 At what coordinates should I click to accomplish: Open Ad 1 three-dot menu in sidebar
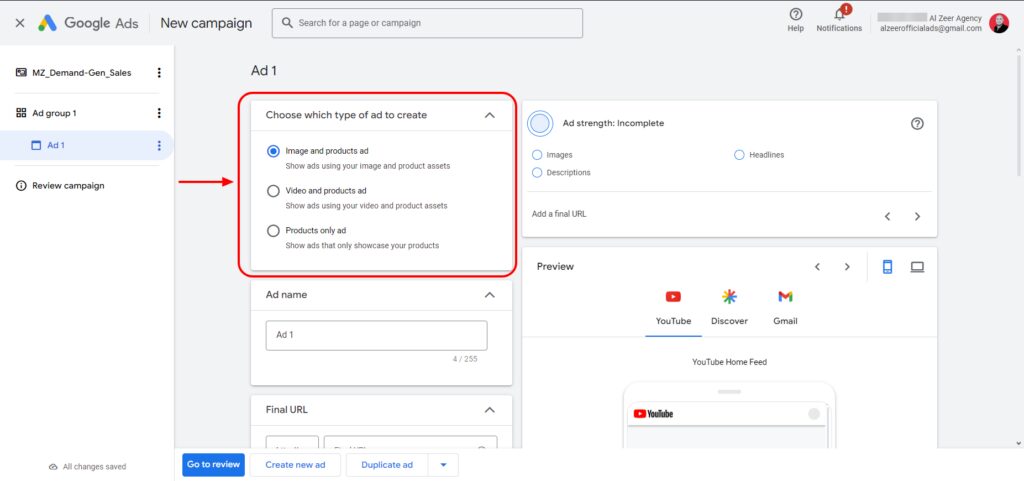[159, 146]
